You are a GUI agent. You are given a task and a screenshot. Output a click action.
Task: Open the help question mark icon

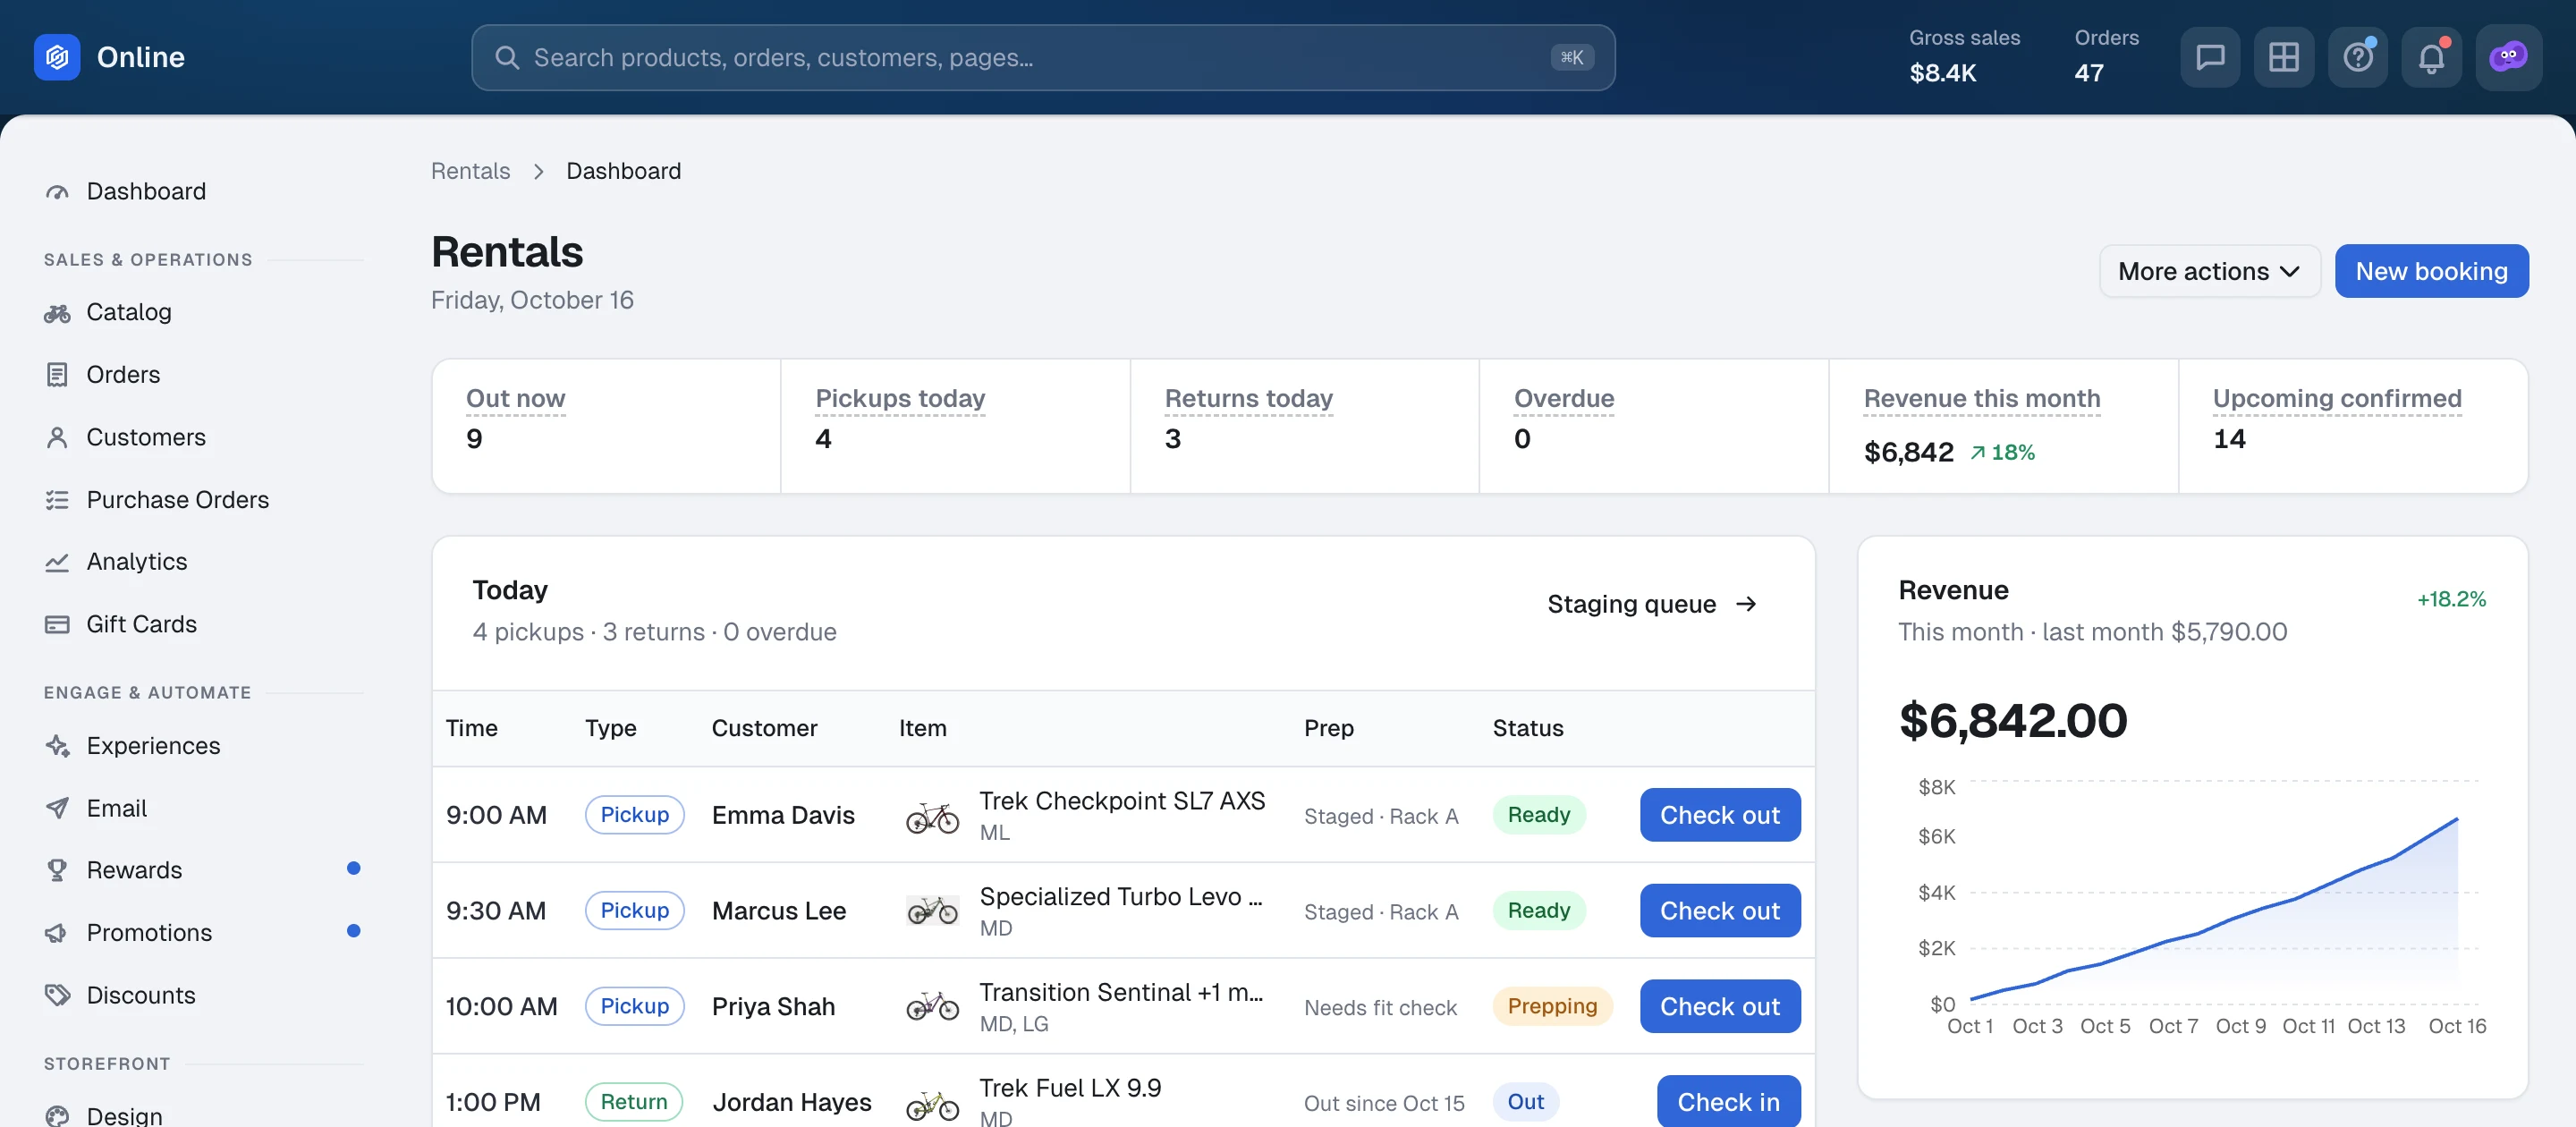(2357, 57)
